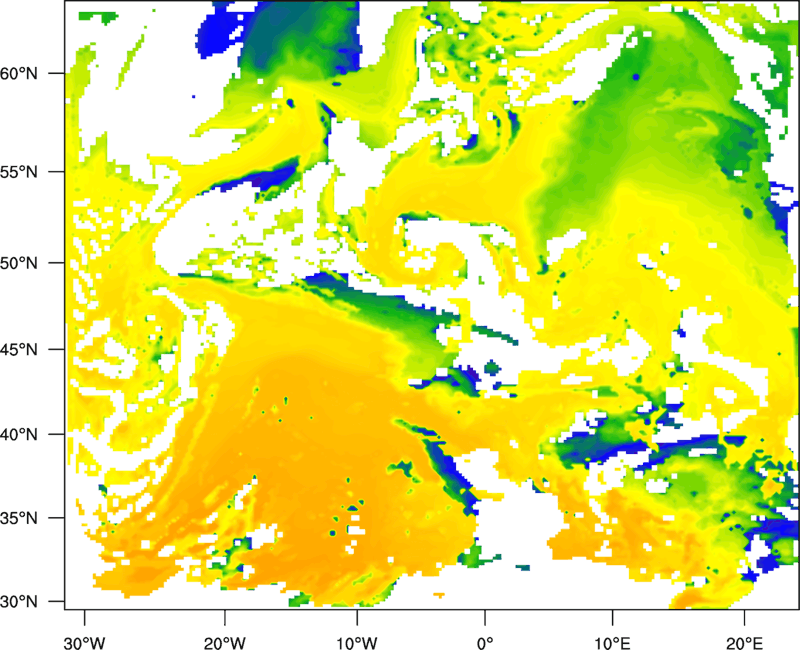Click the 60°N latitude label
This screenshot has height=650, width=800.
click(19, 74)
